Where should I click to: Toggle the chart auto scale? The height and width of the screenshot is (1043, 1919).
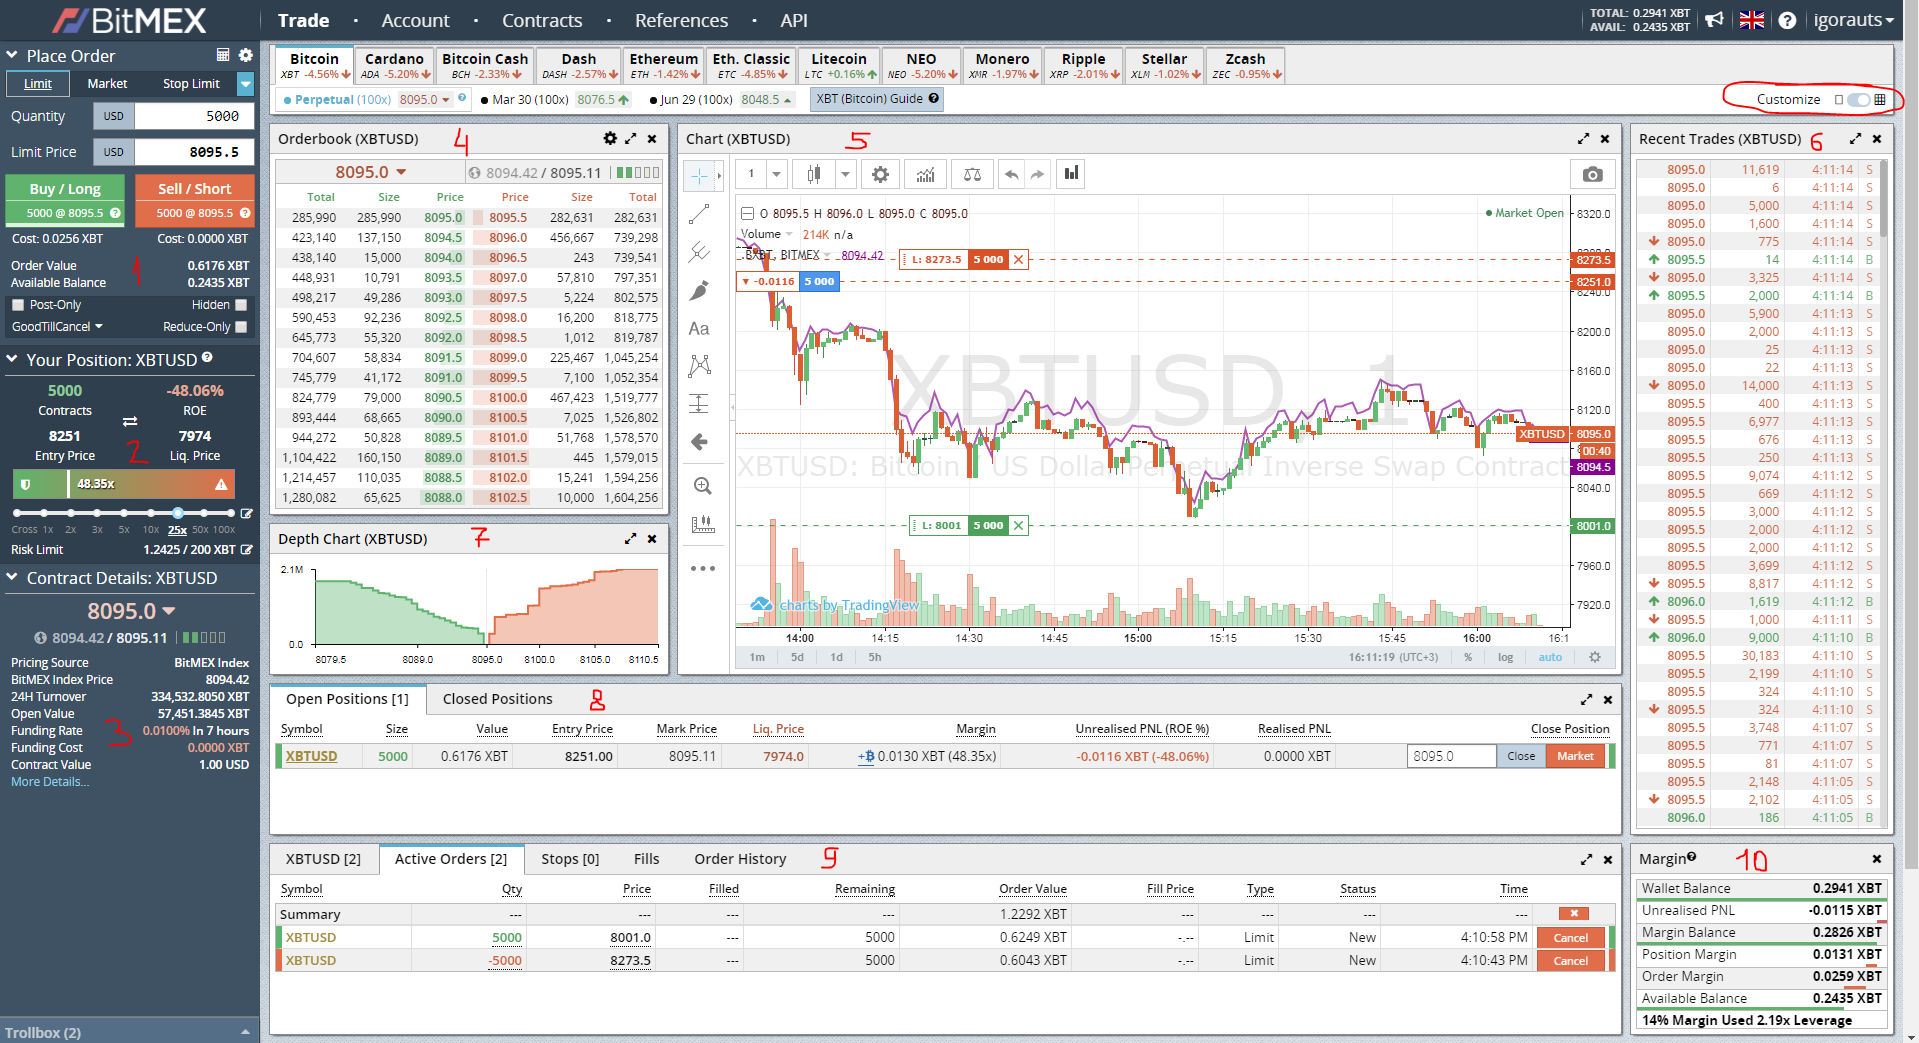pyautogui.click(x=1550, y=657)
